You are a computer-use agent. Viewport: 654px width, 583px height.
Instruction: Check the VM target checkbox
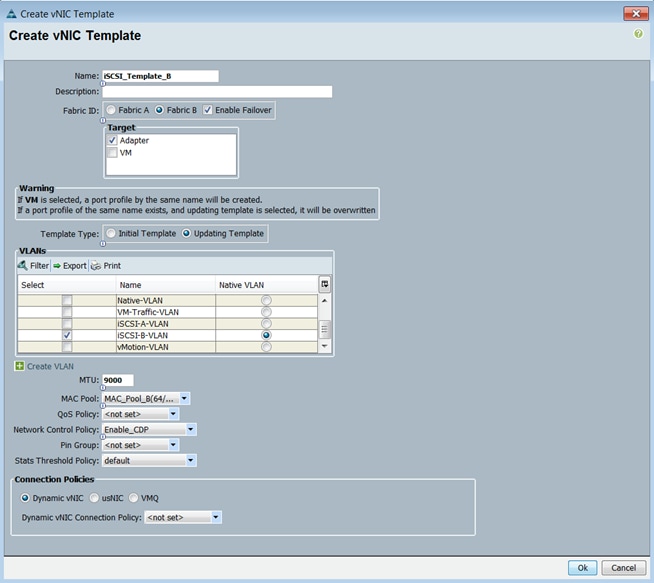coord(112,153)
